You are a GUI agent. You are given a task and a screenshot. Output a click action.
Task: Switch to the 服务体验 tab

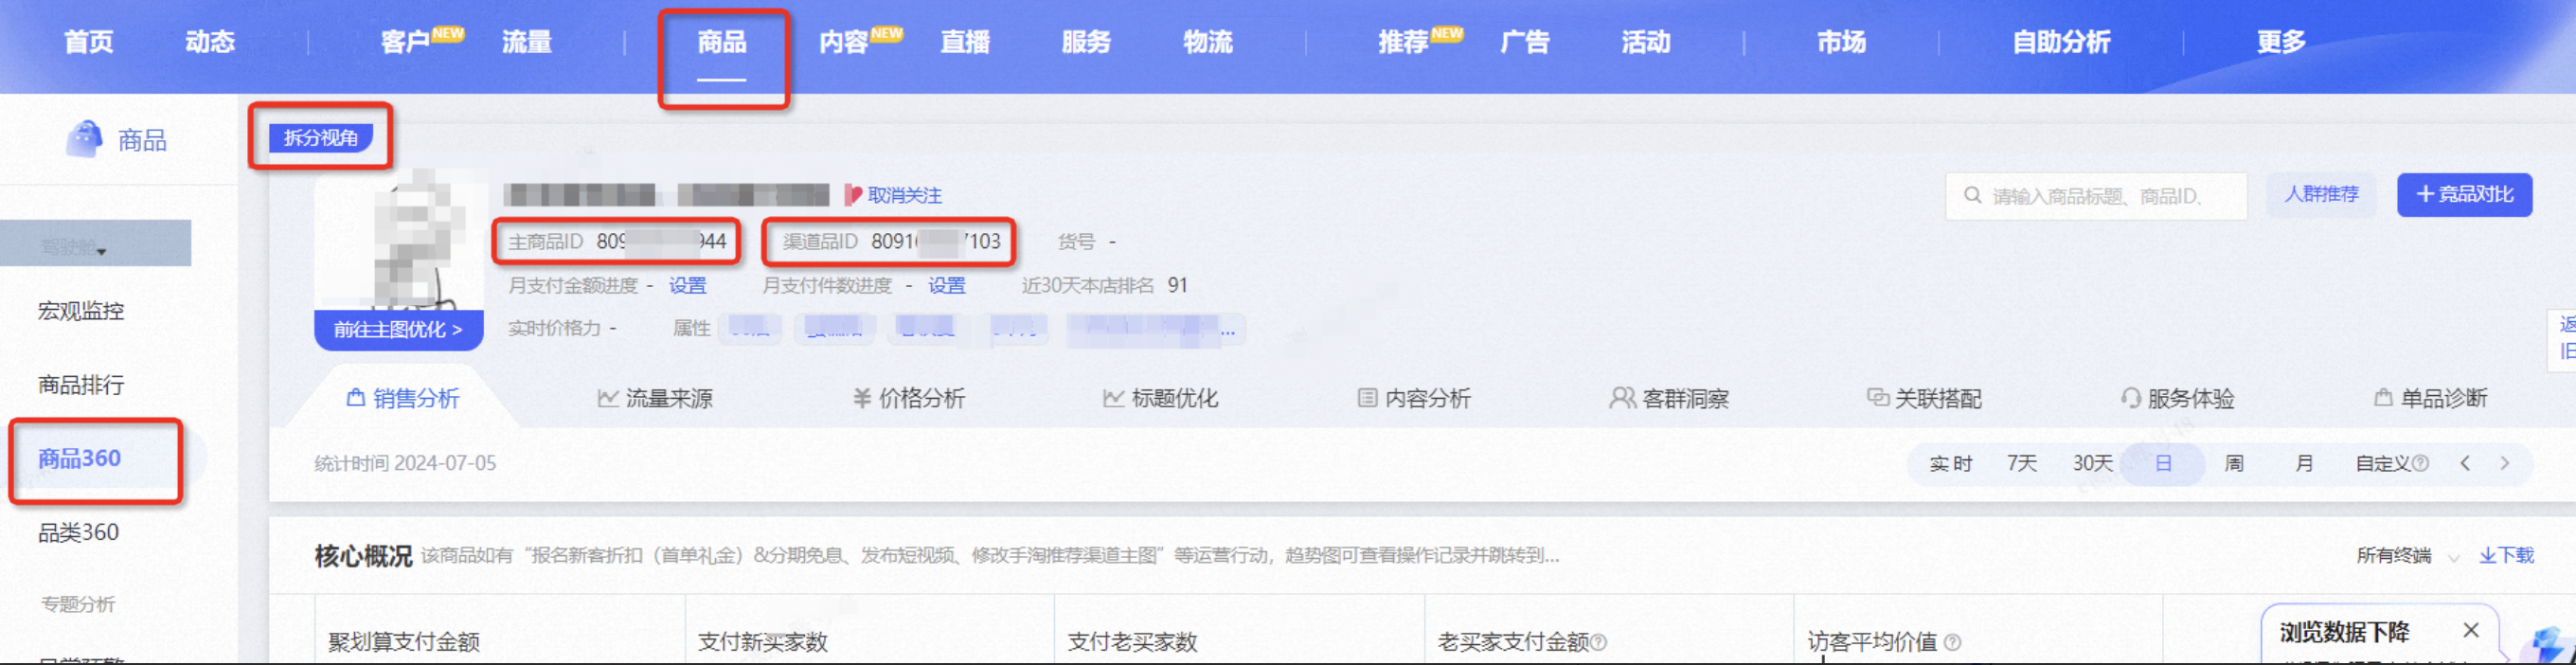(2177, 398)
